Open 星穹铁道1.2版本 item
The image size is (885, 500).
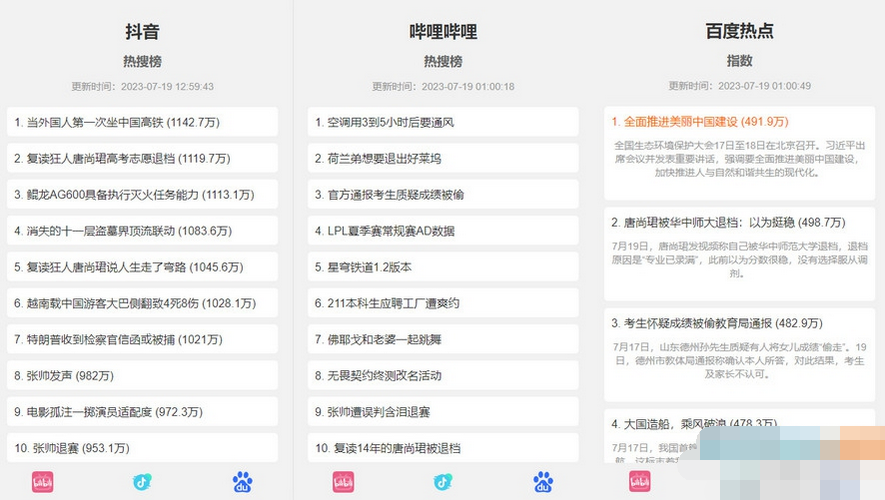click(x=443, y=266)
